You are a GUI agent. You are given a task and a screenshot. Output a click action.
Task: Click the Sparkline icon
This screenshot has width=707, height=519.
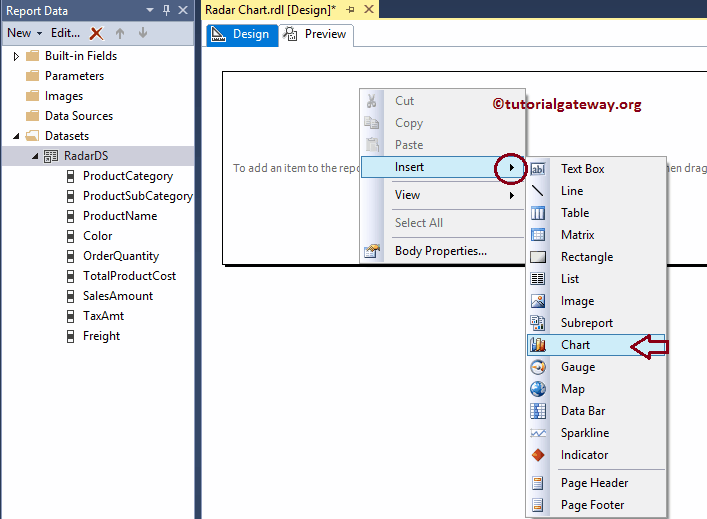click(537, 433)
